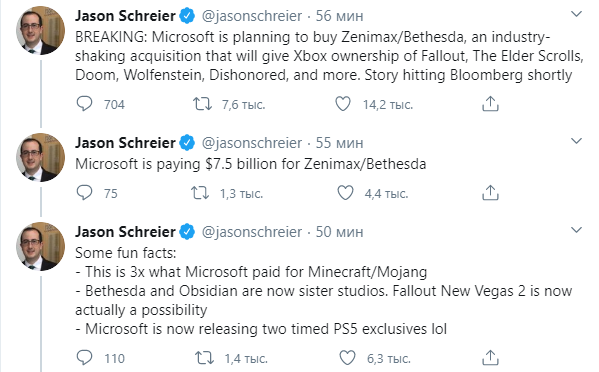Share the Some fun facts tweet
The image size is (599, 372).
pyautogui.click(x=490, y=358)
